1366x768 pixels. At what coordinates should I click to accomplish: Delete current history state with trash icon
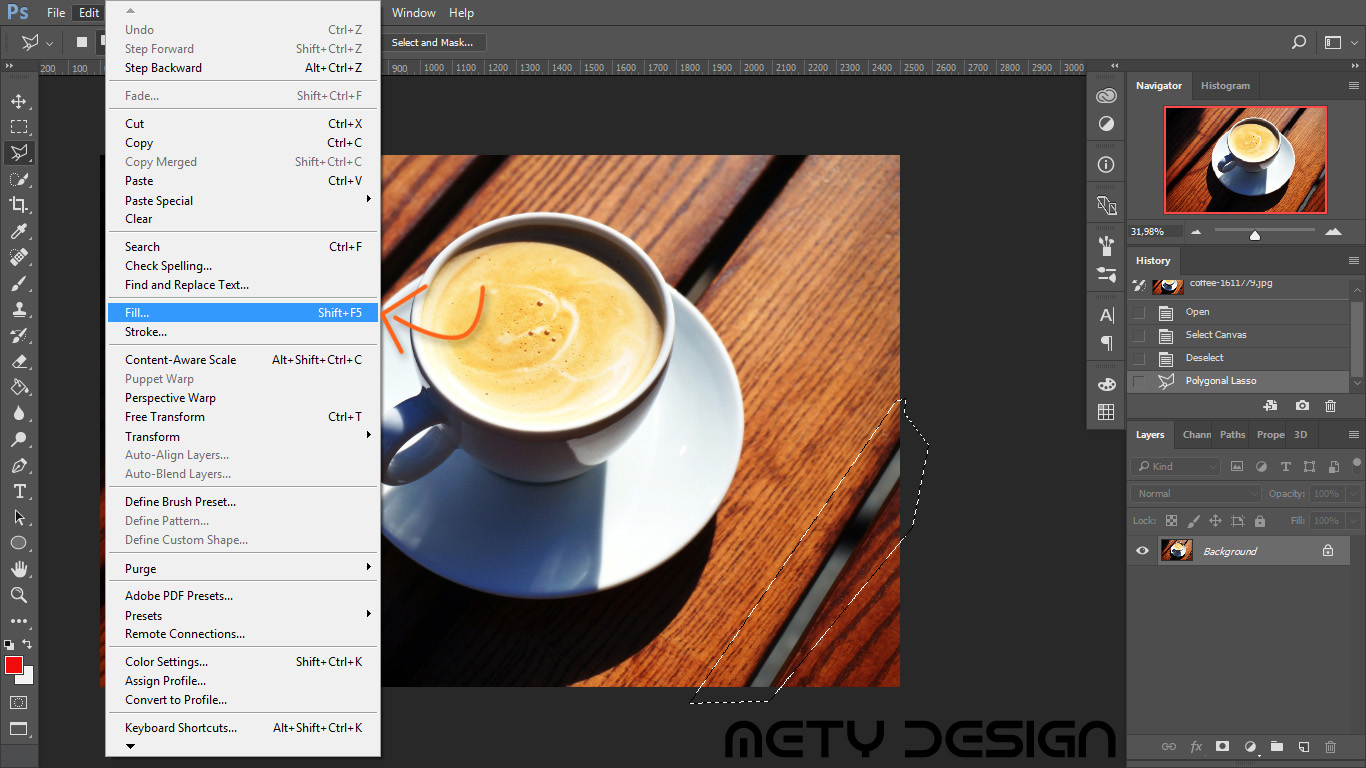click(1330, 406)
